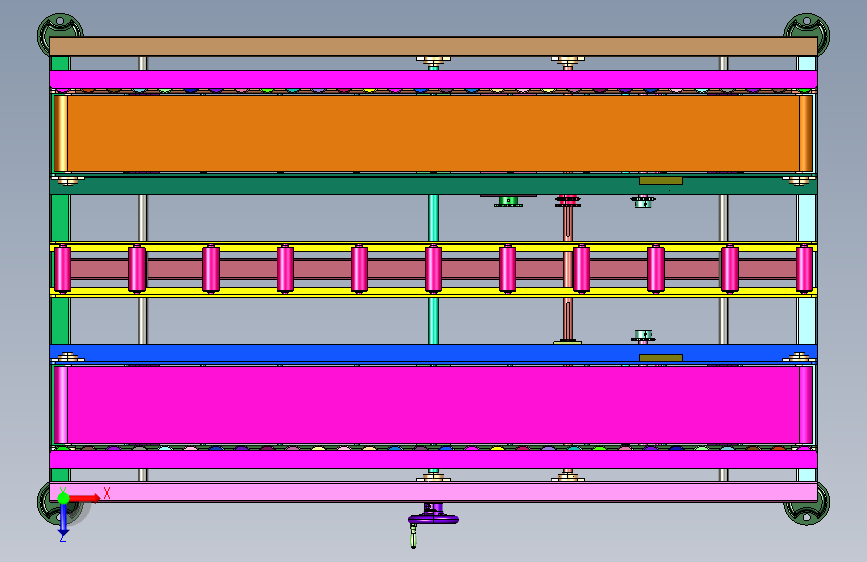This screenshot has height=562, width=867.
Task: Select the orange conveyor belt surface
Action: click(433, 133)
